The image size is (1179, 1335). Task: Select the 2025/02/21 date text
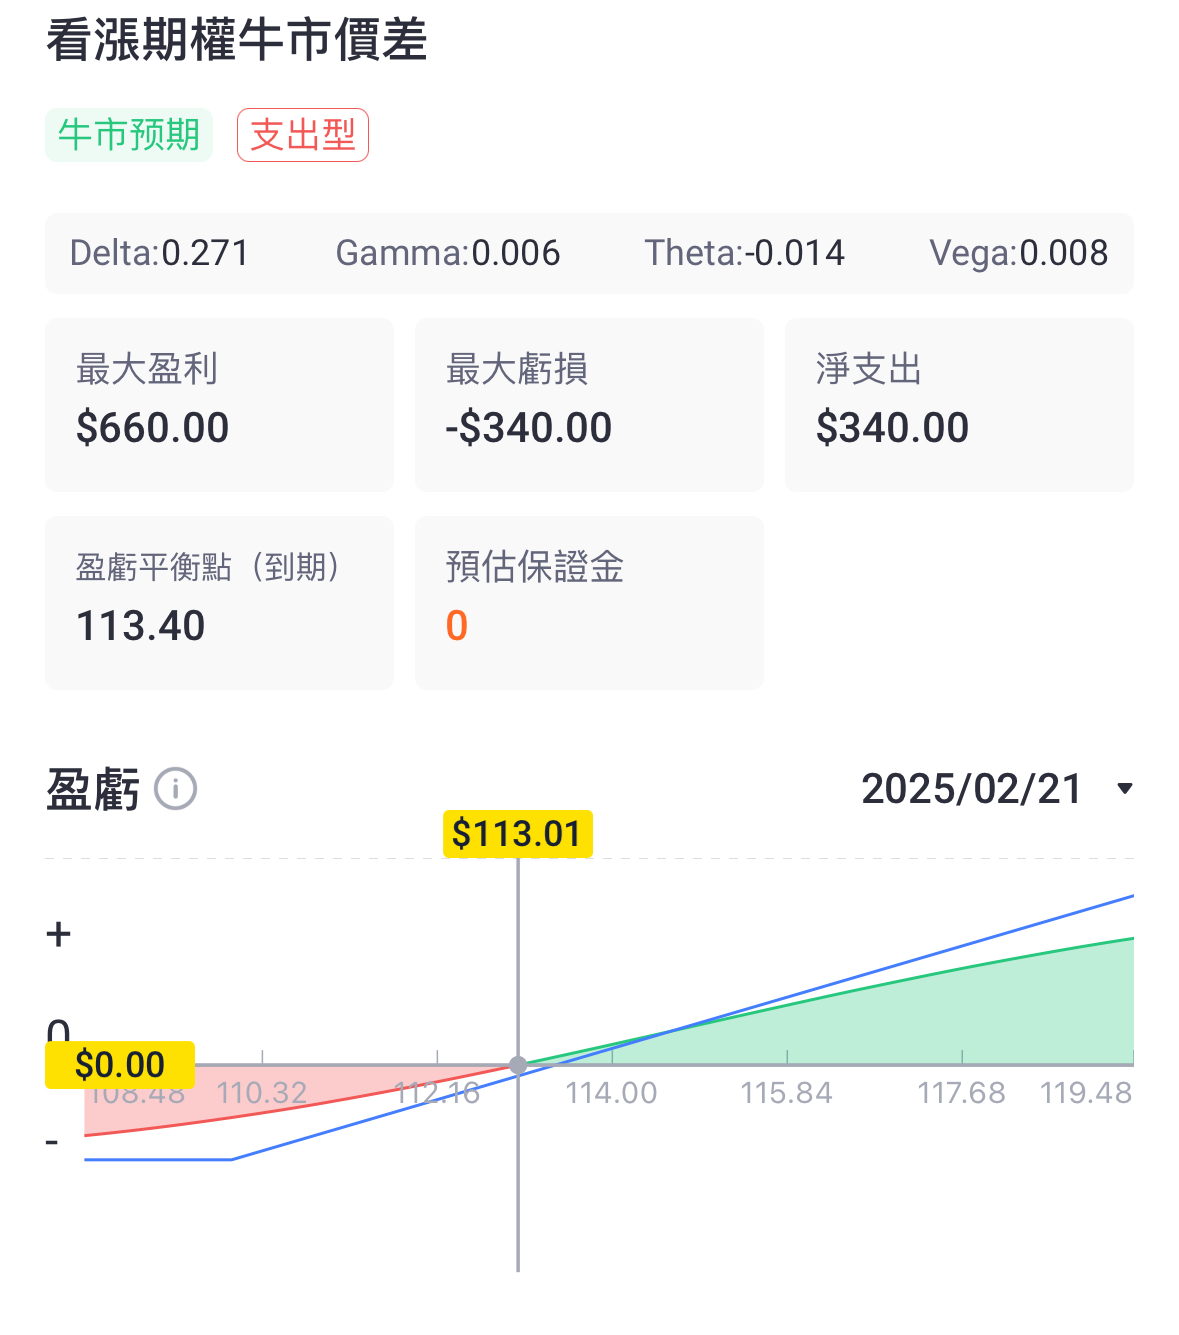[x=971, y=789]
